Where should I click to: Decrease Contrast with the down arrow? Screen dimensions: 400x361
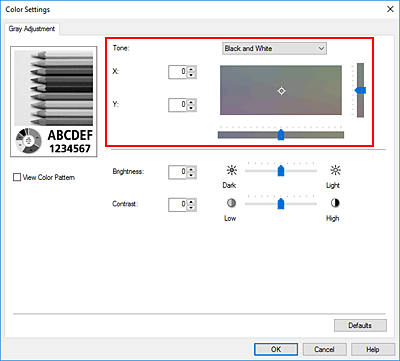[x=191, y=208]
